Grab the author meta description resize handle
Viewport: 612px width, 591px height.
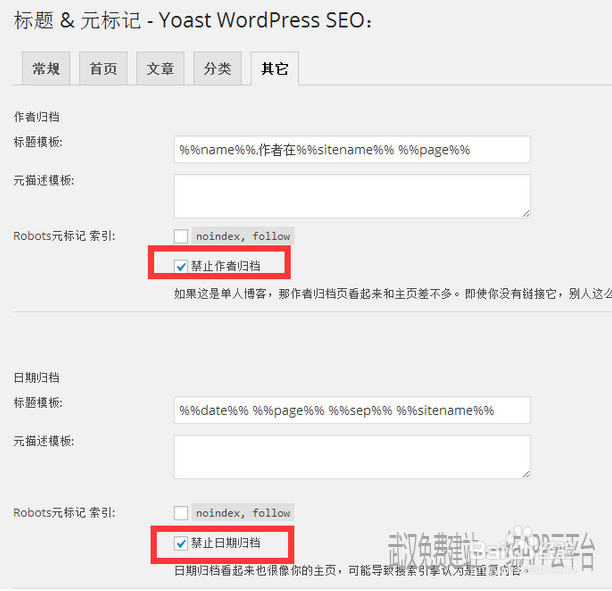526,214
